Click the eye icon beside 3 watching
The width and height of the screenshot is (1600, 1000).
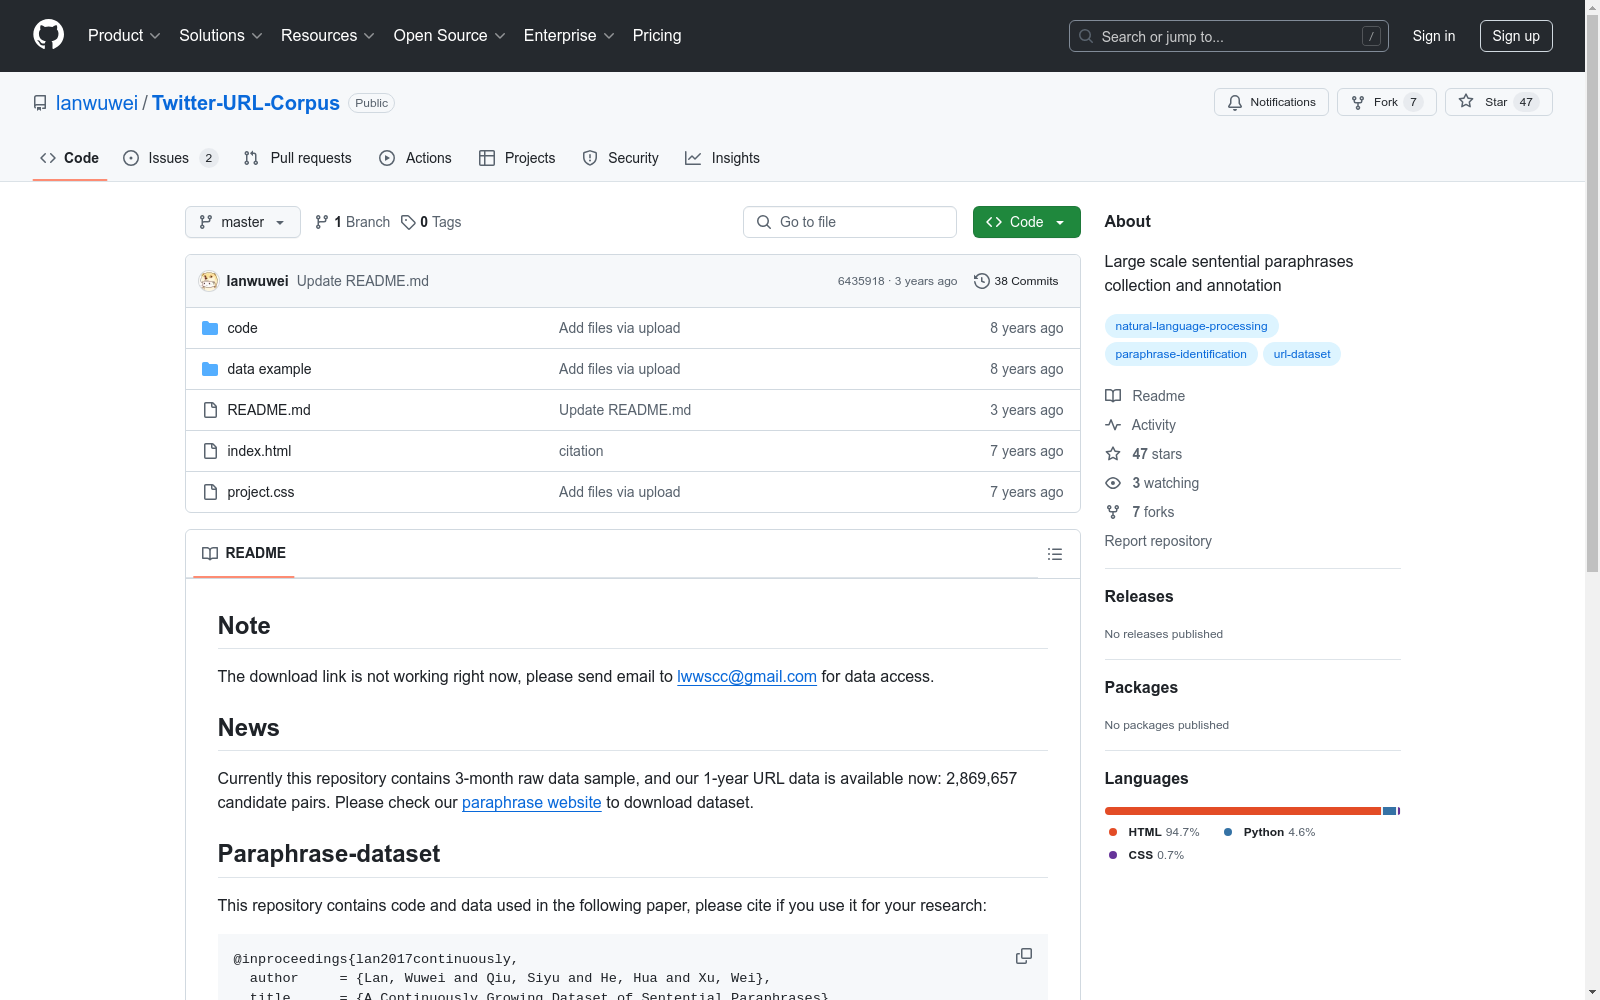1113,483
